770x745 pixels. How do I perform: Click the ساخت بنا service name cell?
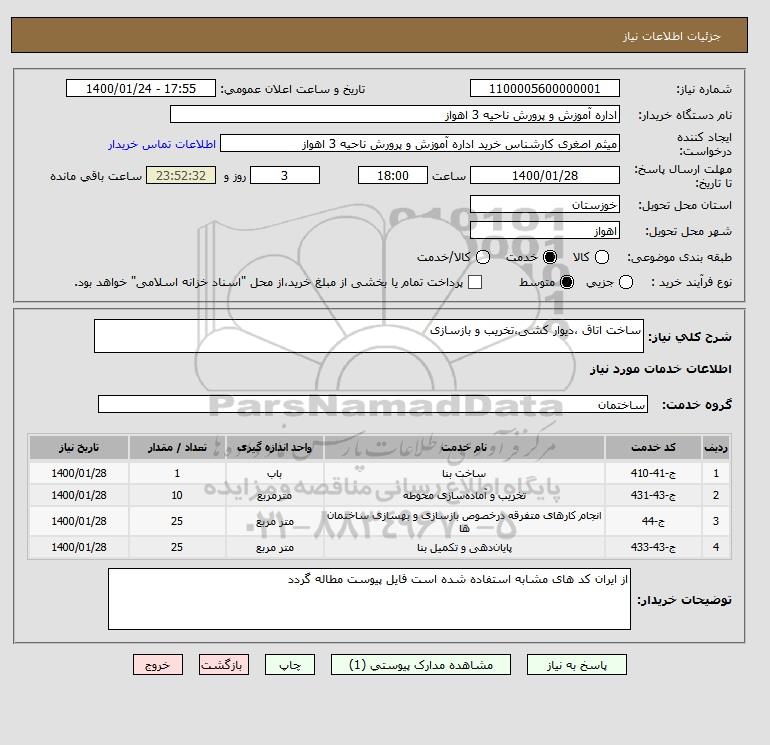click(x=464, y=473)
